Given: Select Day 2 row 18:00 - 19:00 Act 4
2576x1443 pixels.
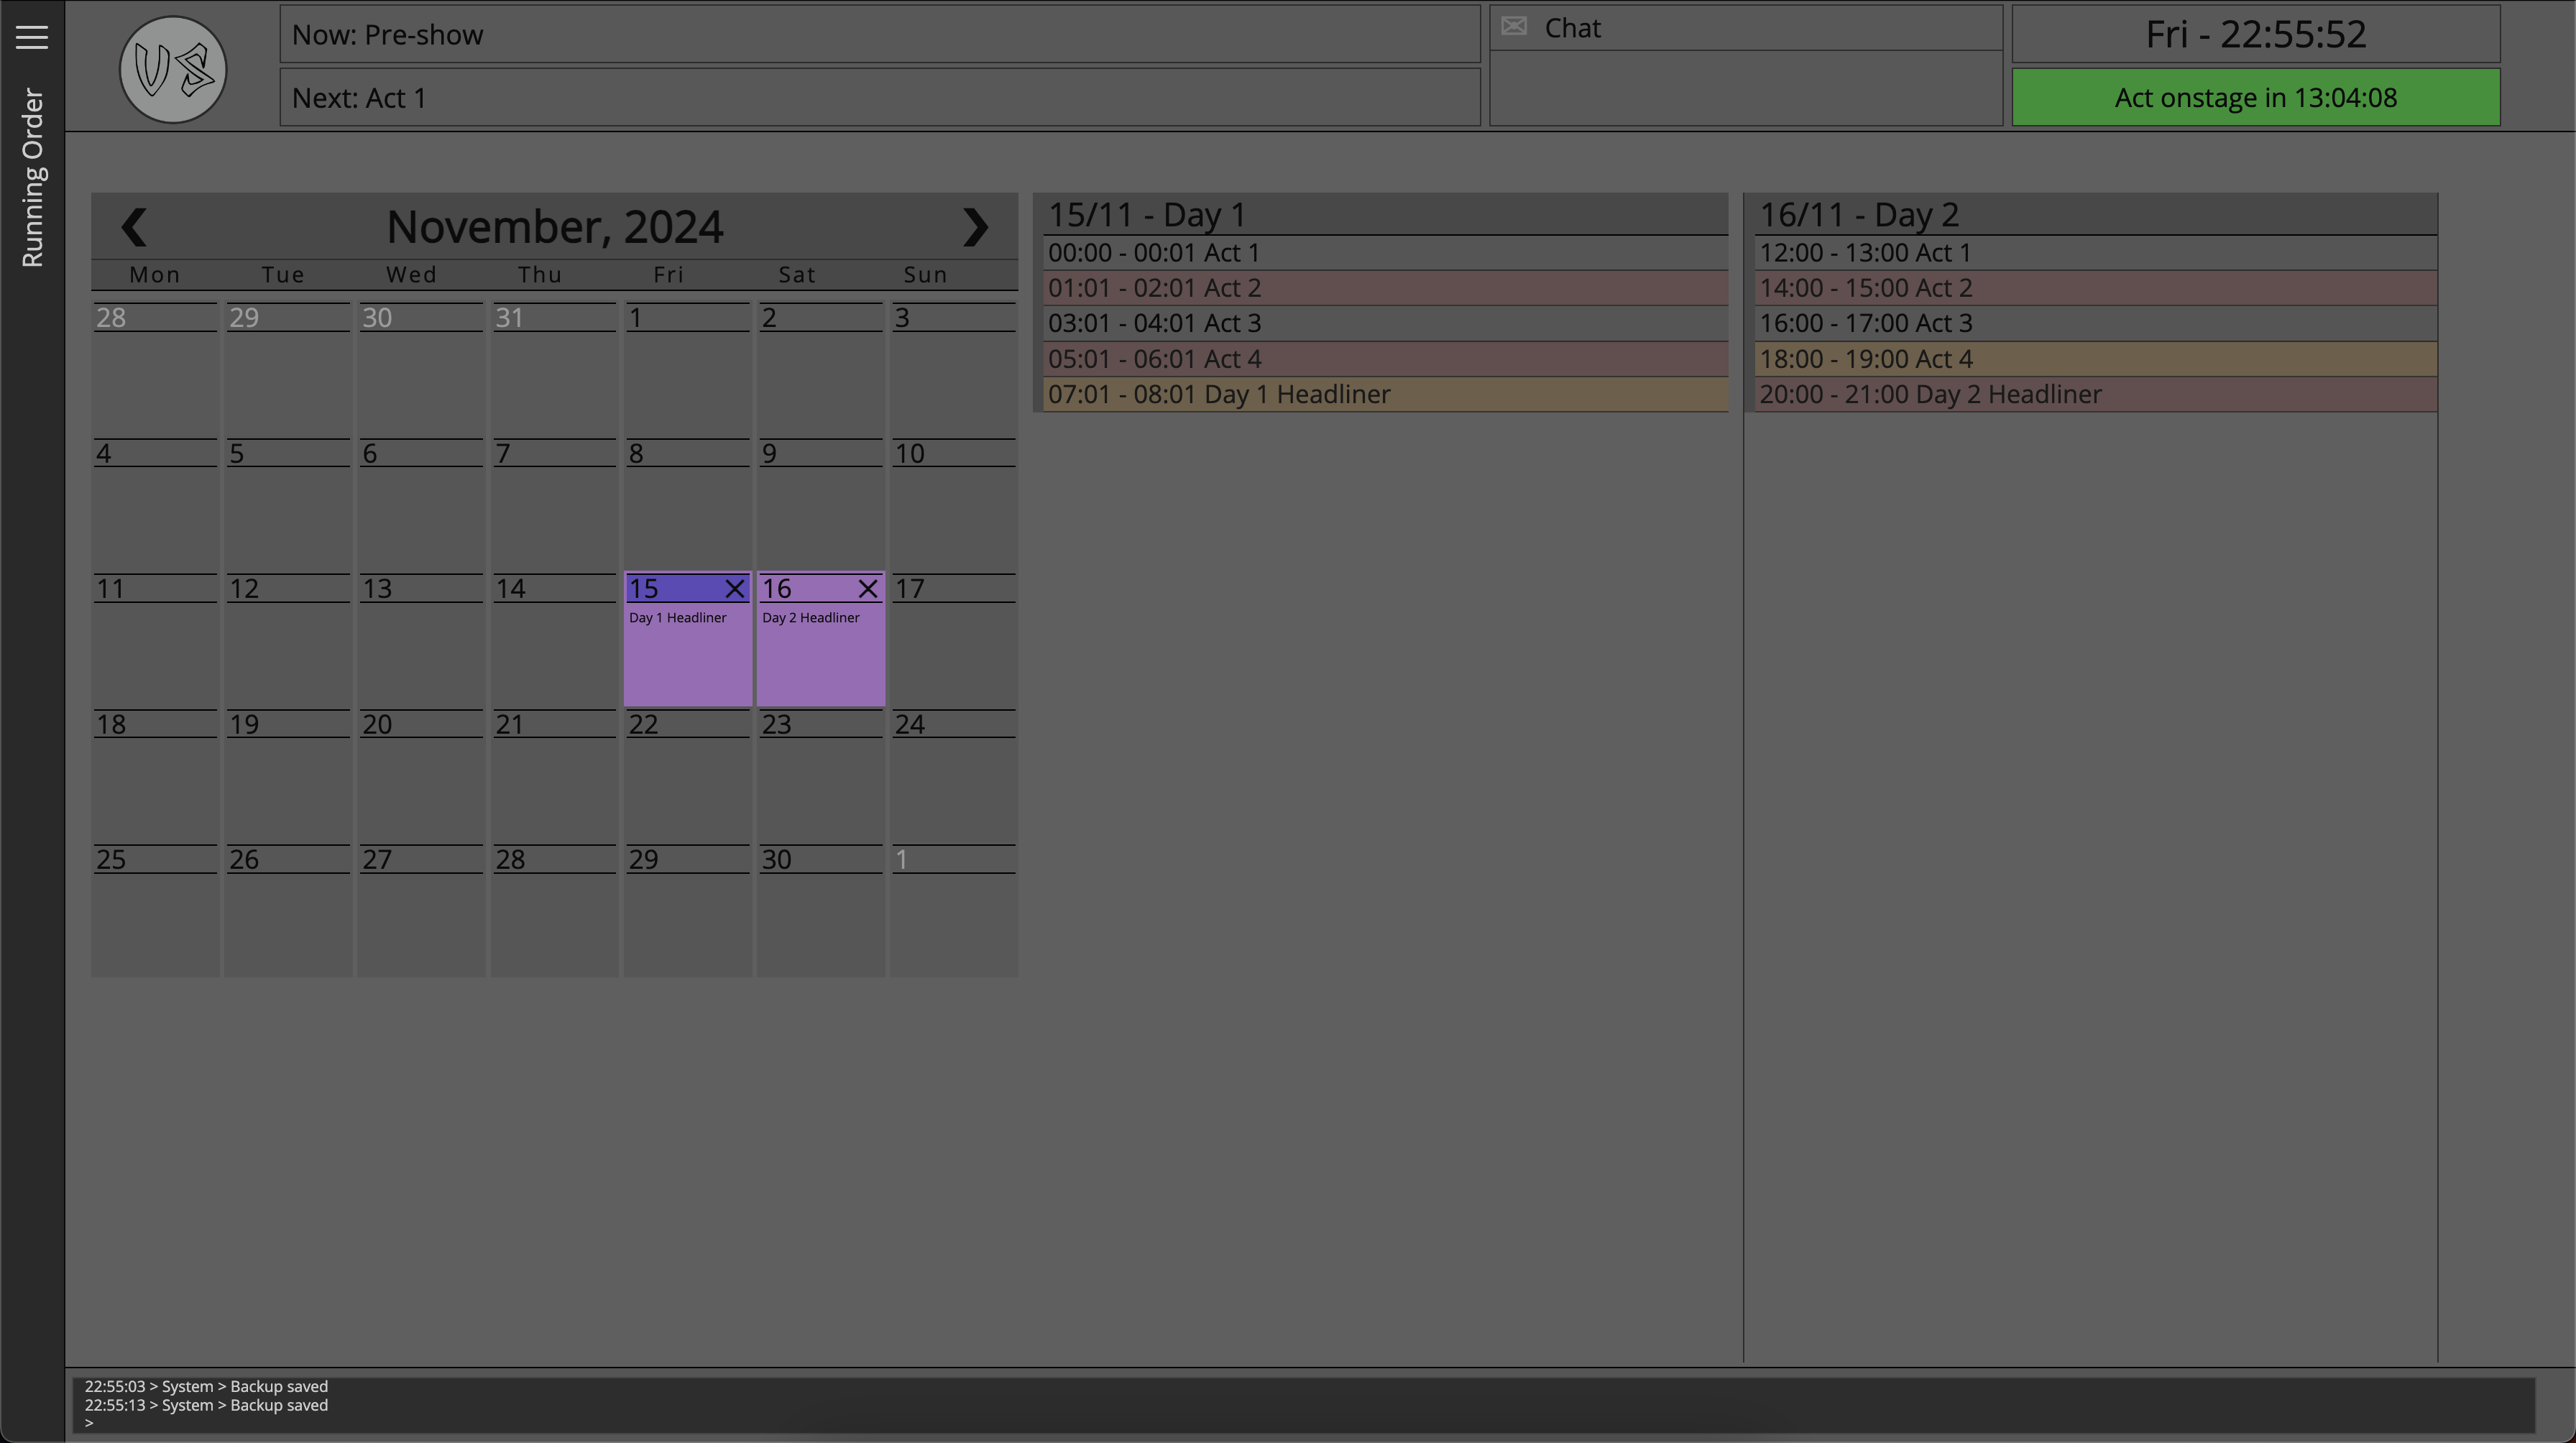Looking at the screenshot, I should click(2096, 359).
